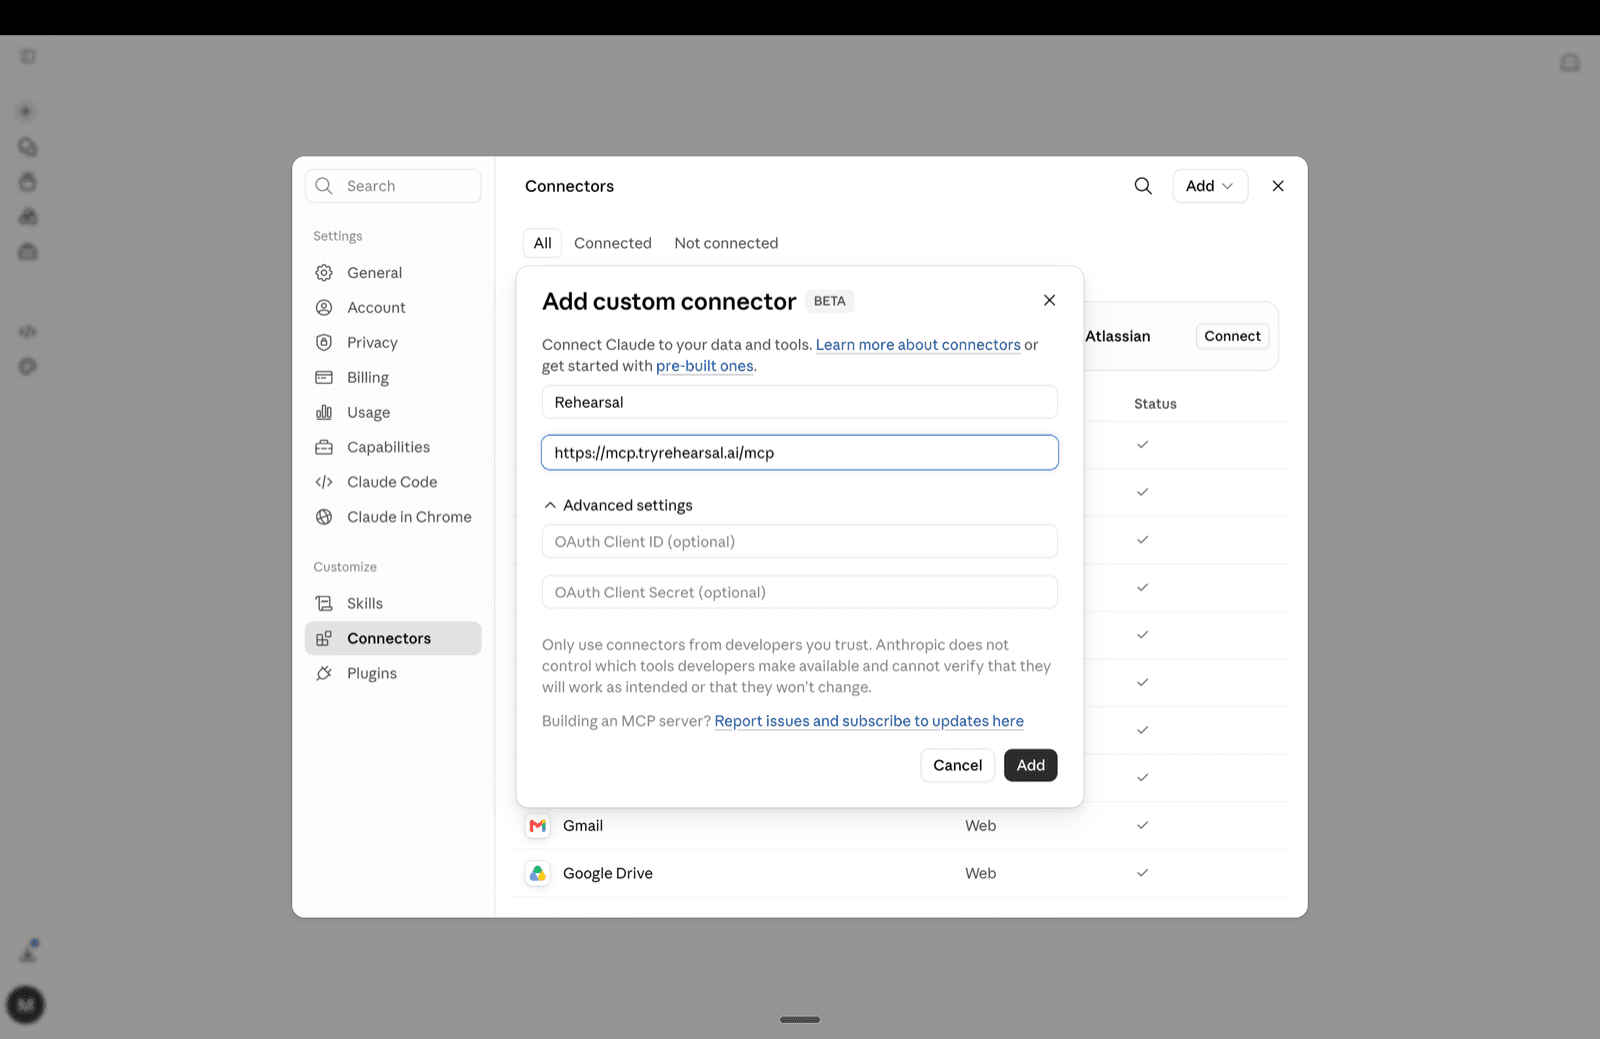Click the OAuth Client Secret field

[800, 592]
